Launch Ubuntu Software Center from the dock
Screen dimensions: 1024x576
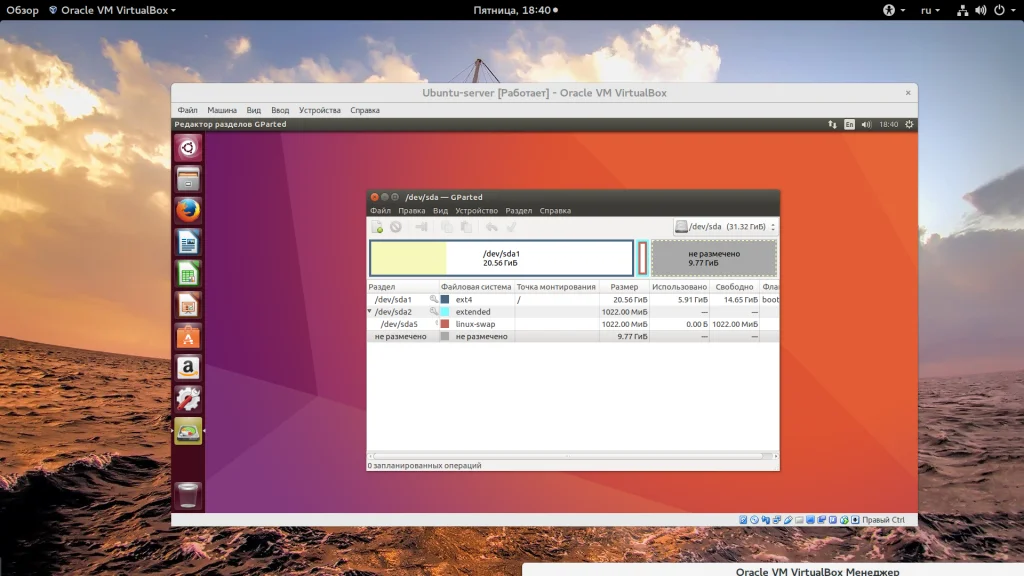pyautogui.click(x=188, y=337)
